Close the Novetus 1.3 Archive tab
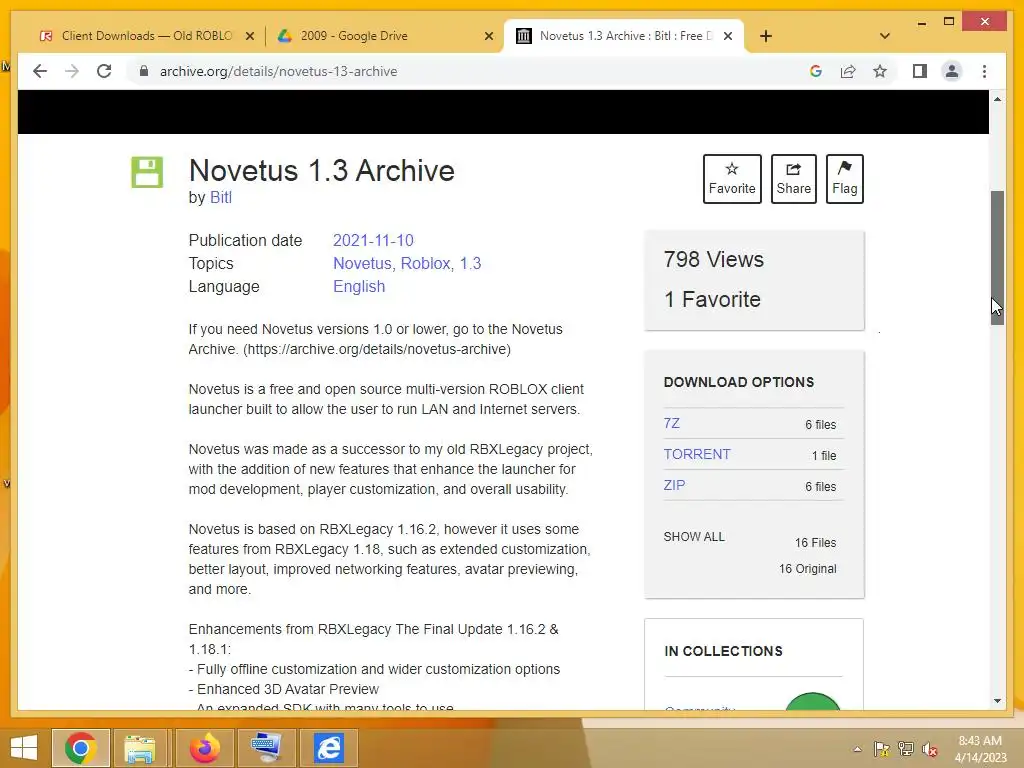Viewport: 1024px width, 768px height. [x=728, y=36]
